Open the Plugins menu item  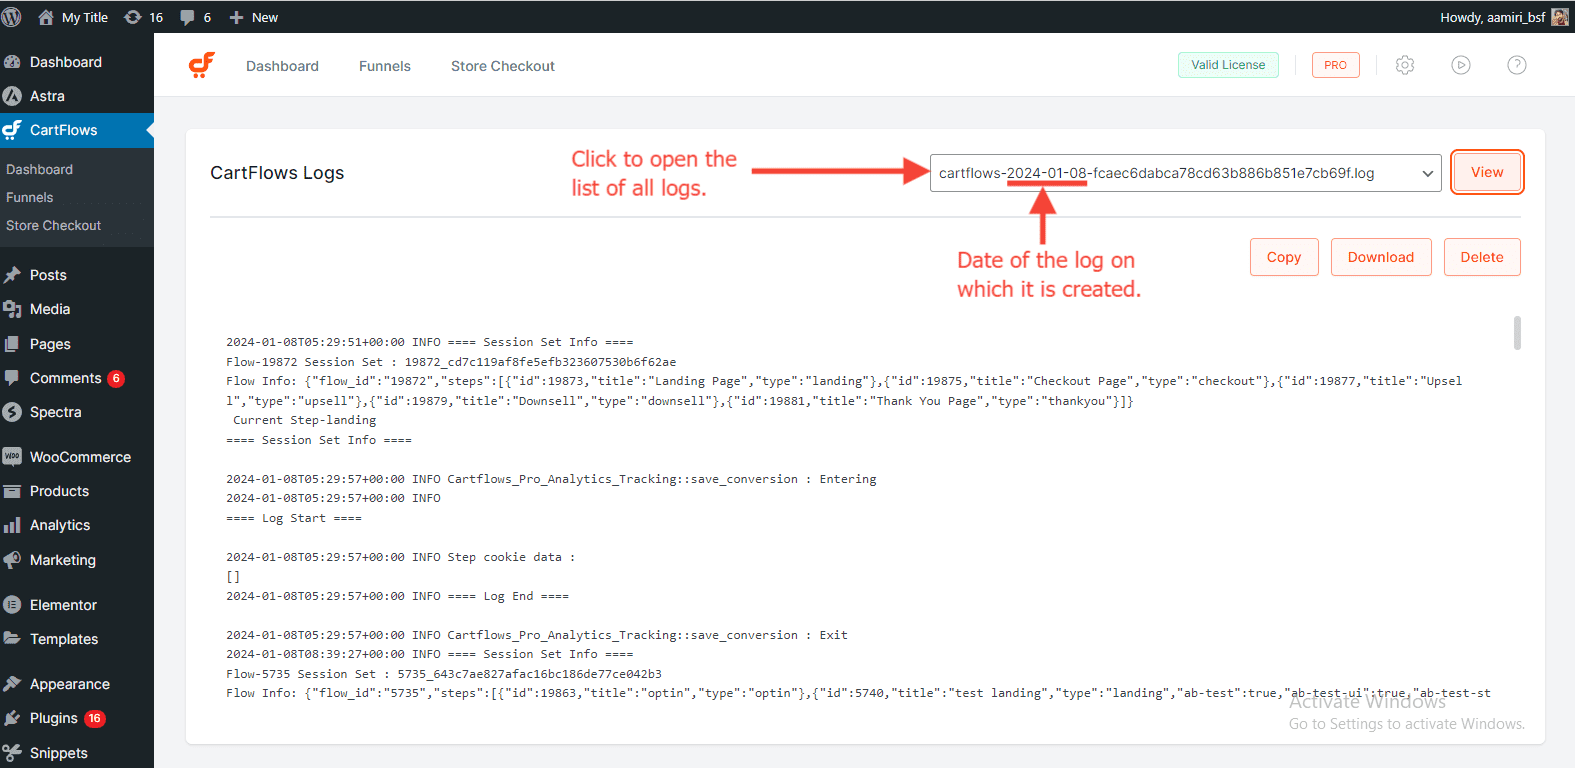pos(54,718)
